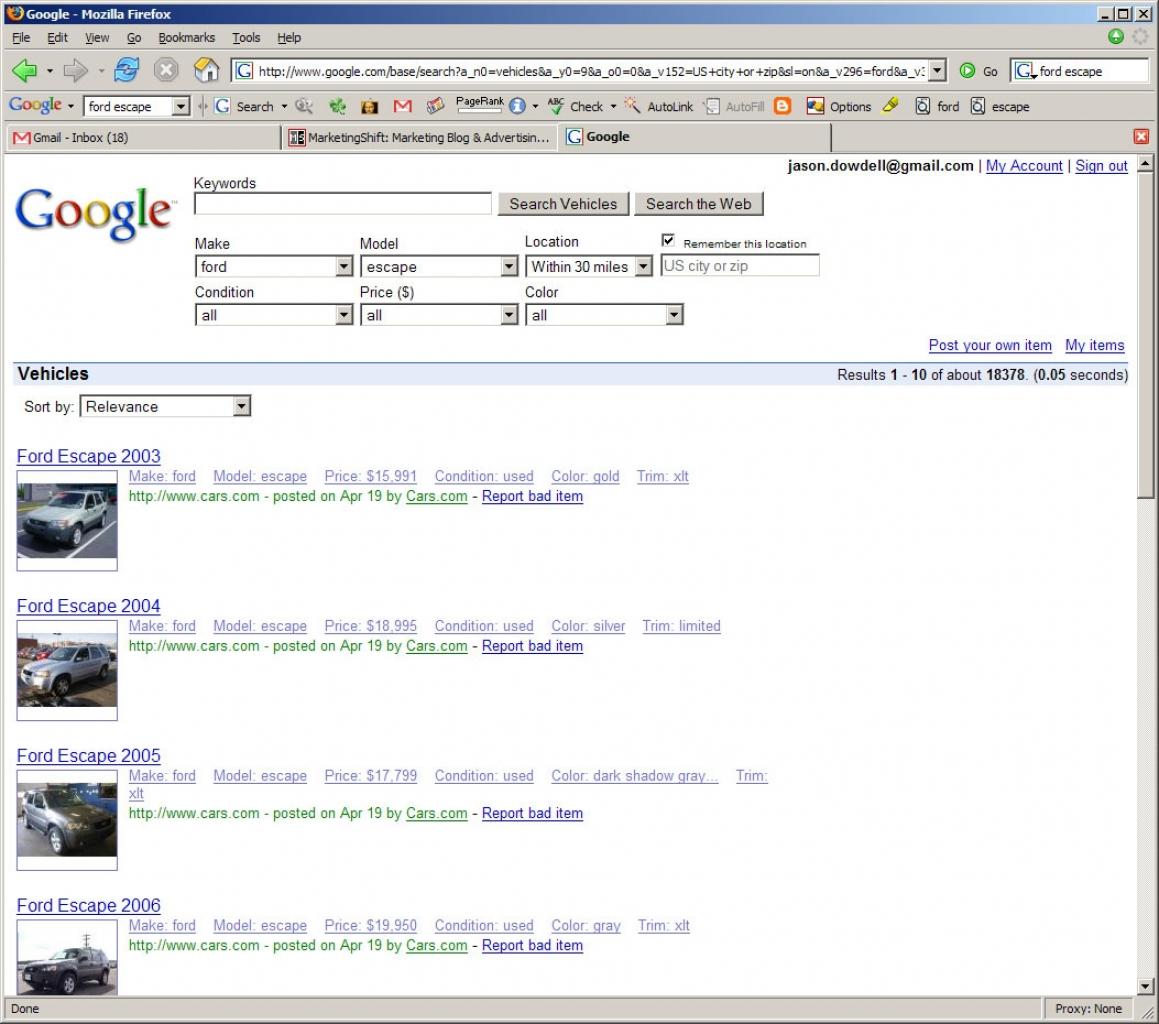
Task: Open the Within 30 miles dropdown
Action: (x=589, y=266)
